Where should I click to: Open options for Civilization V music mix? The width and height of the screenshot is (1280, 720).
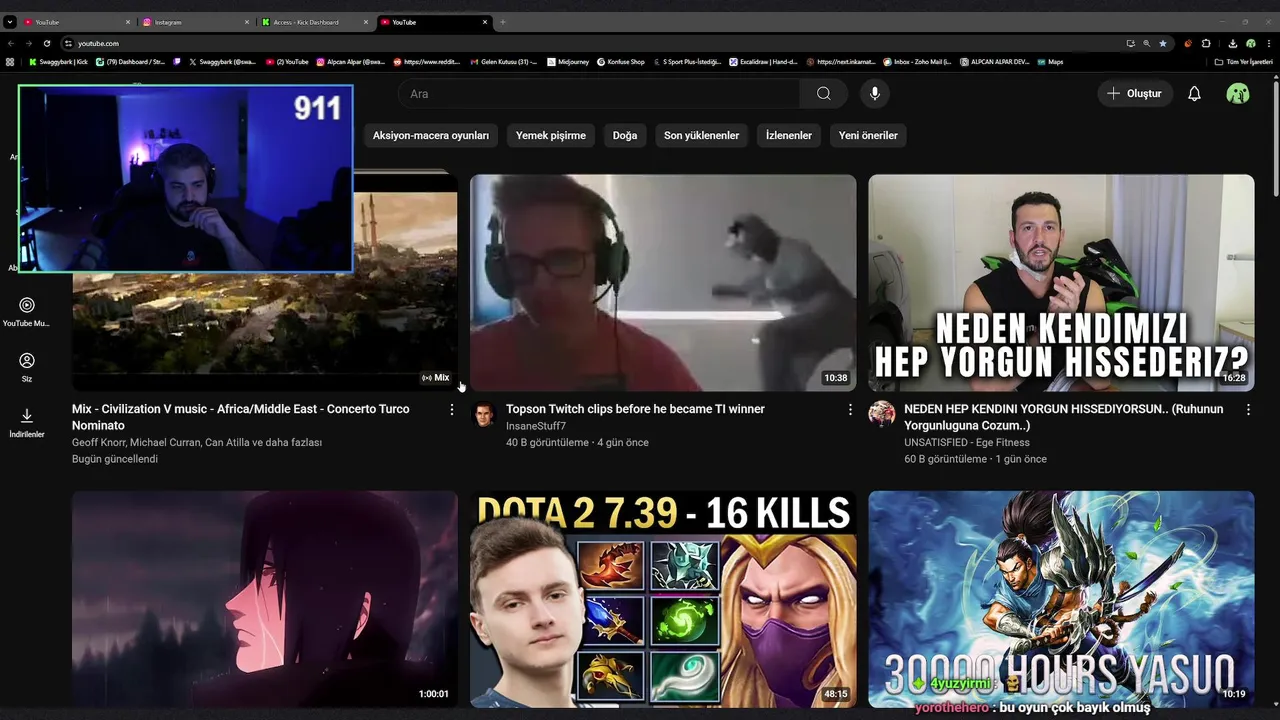(x=452, y=410)
